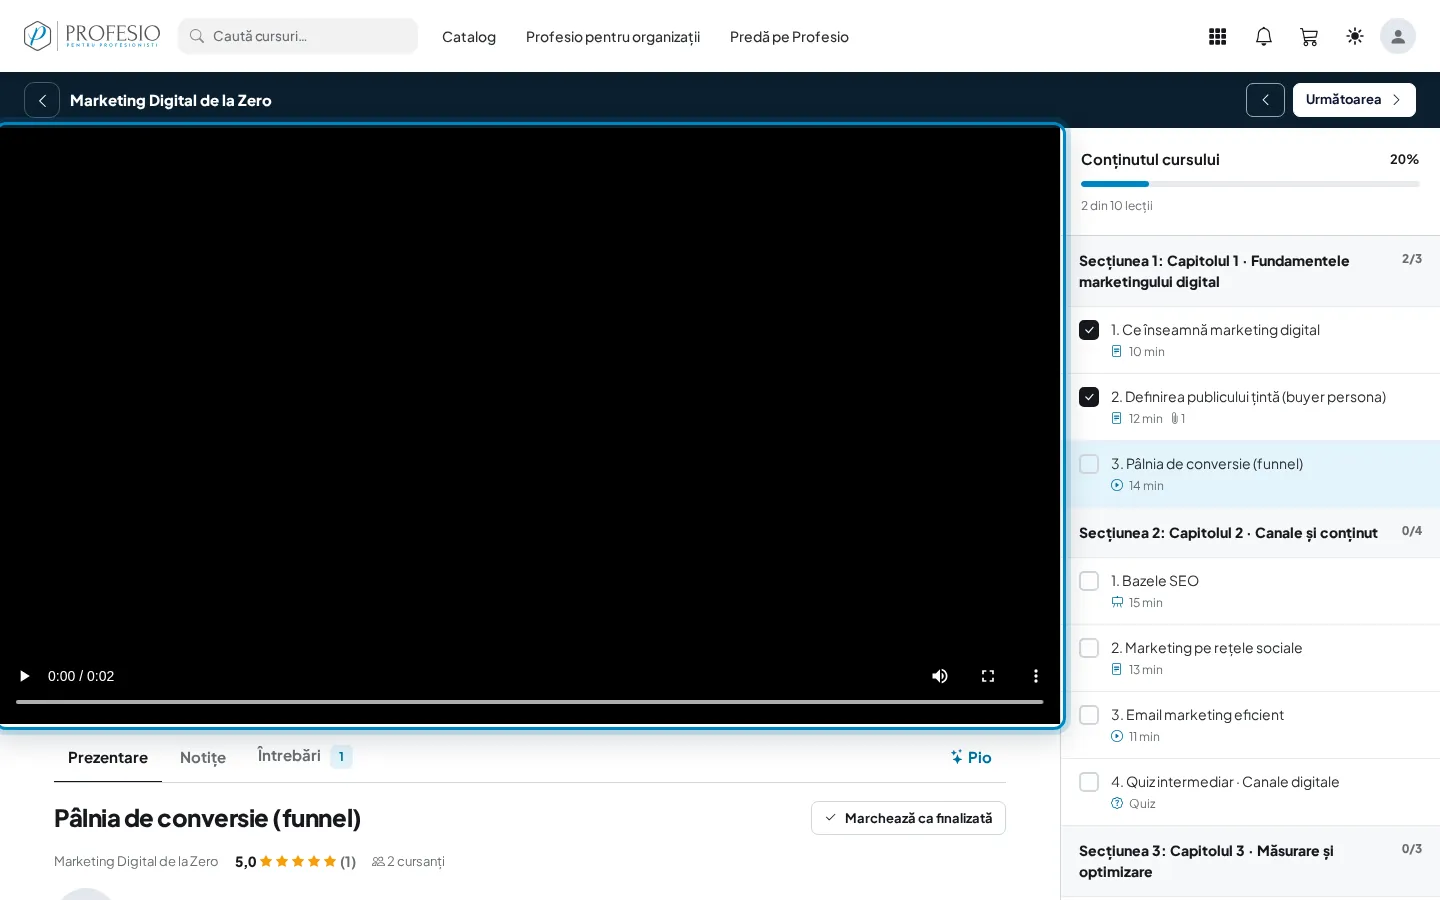Open notifications bell

(1264, 37)
